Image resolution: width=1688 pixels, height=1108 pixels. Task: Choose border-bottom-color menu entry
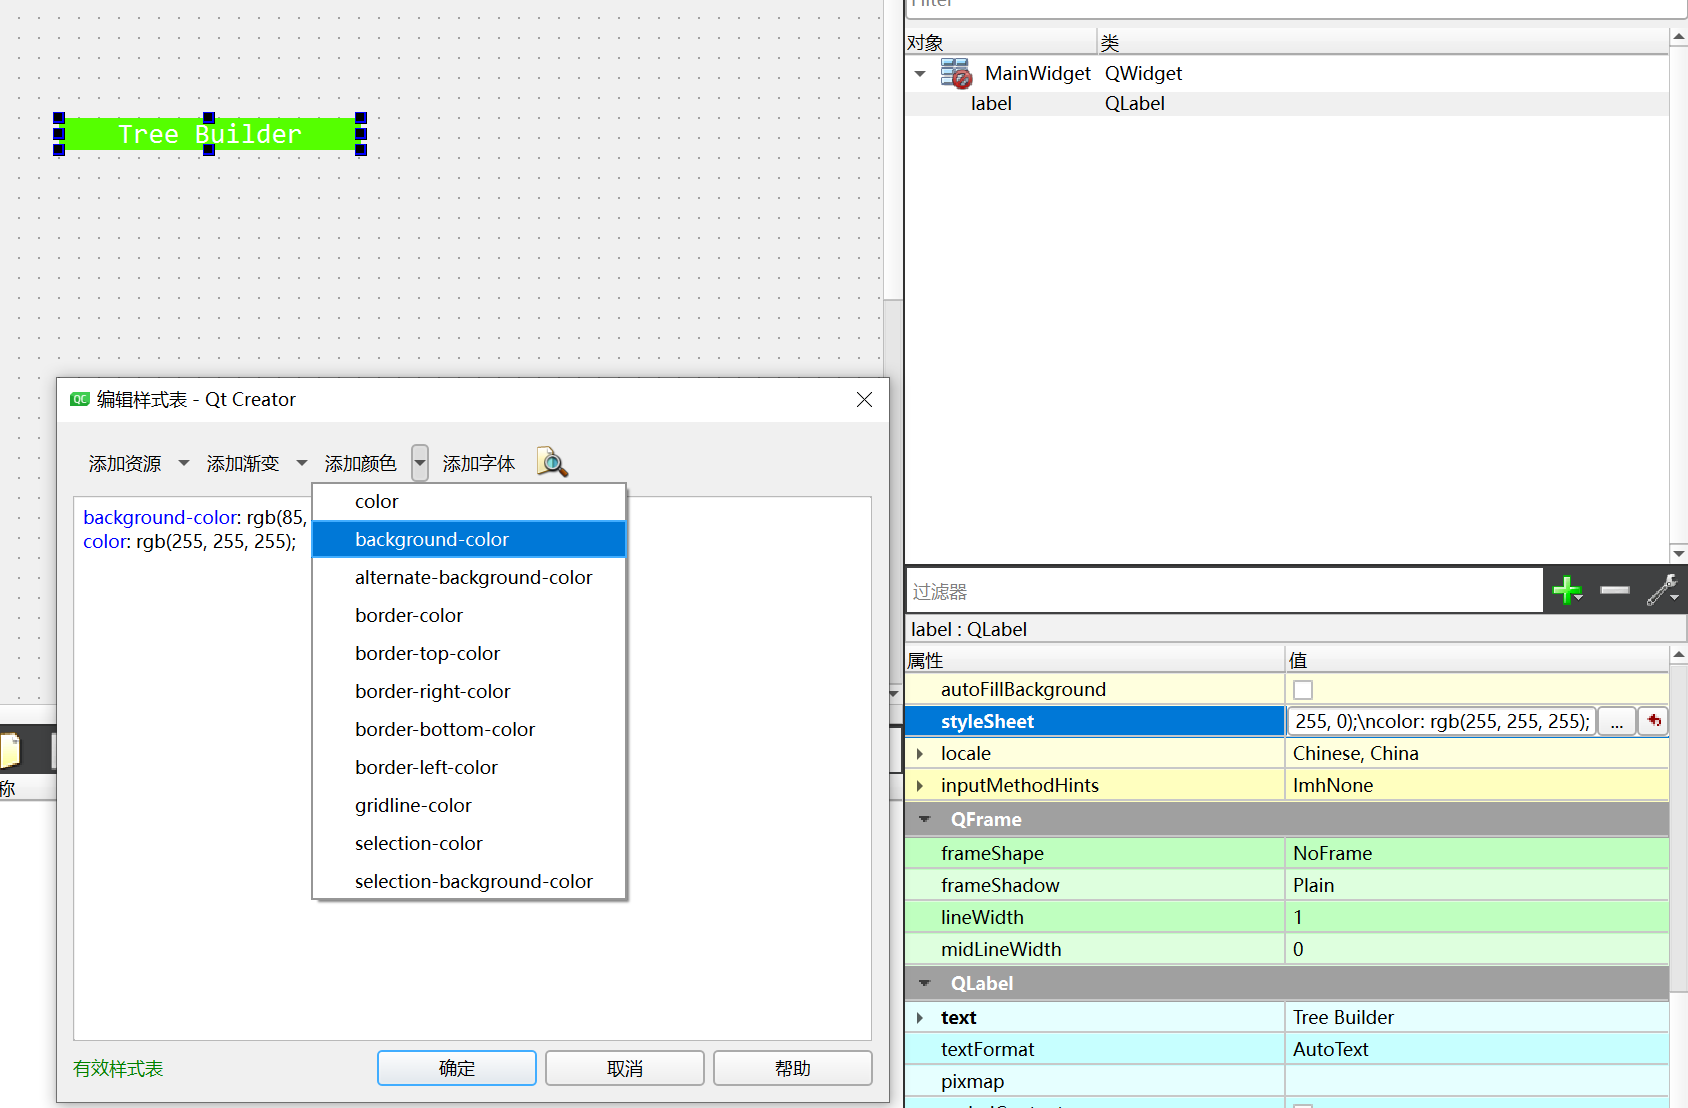click(469, 730)
